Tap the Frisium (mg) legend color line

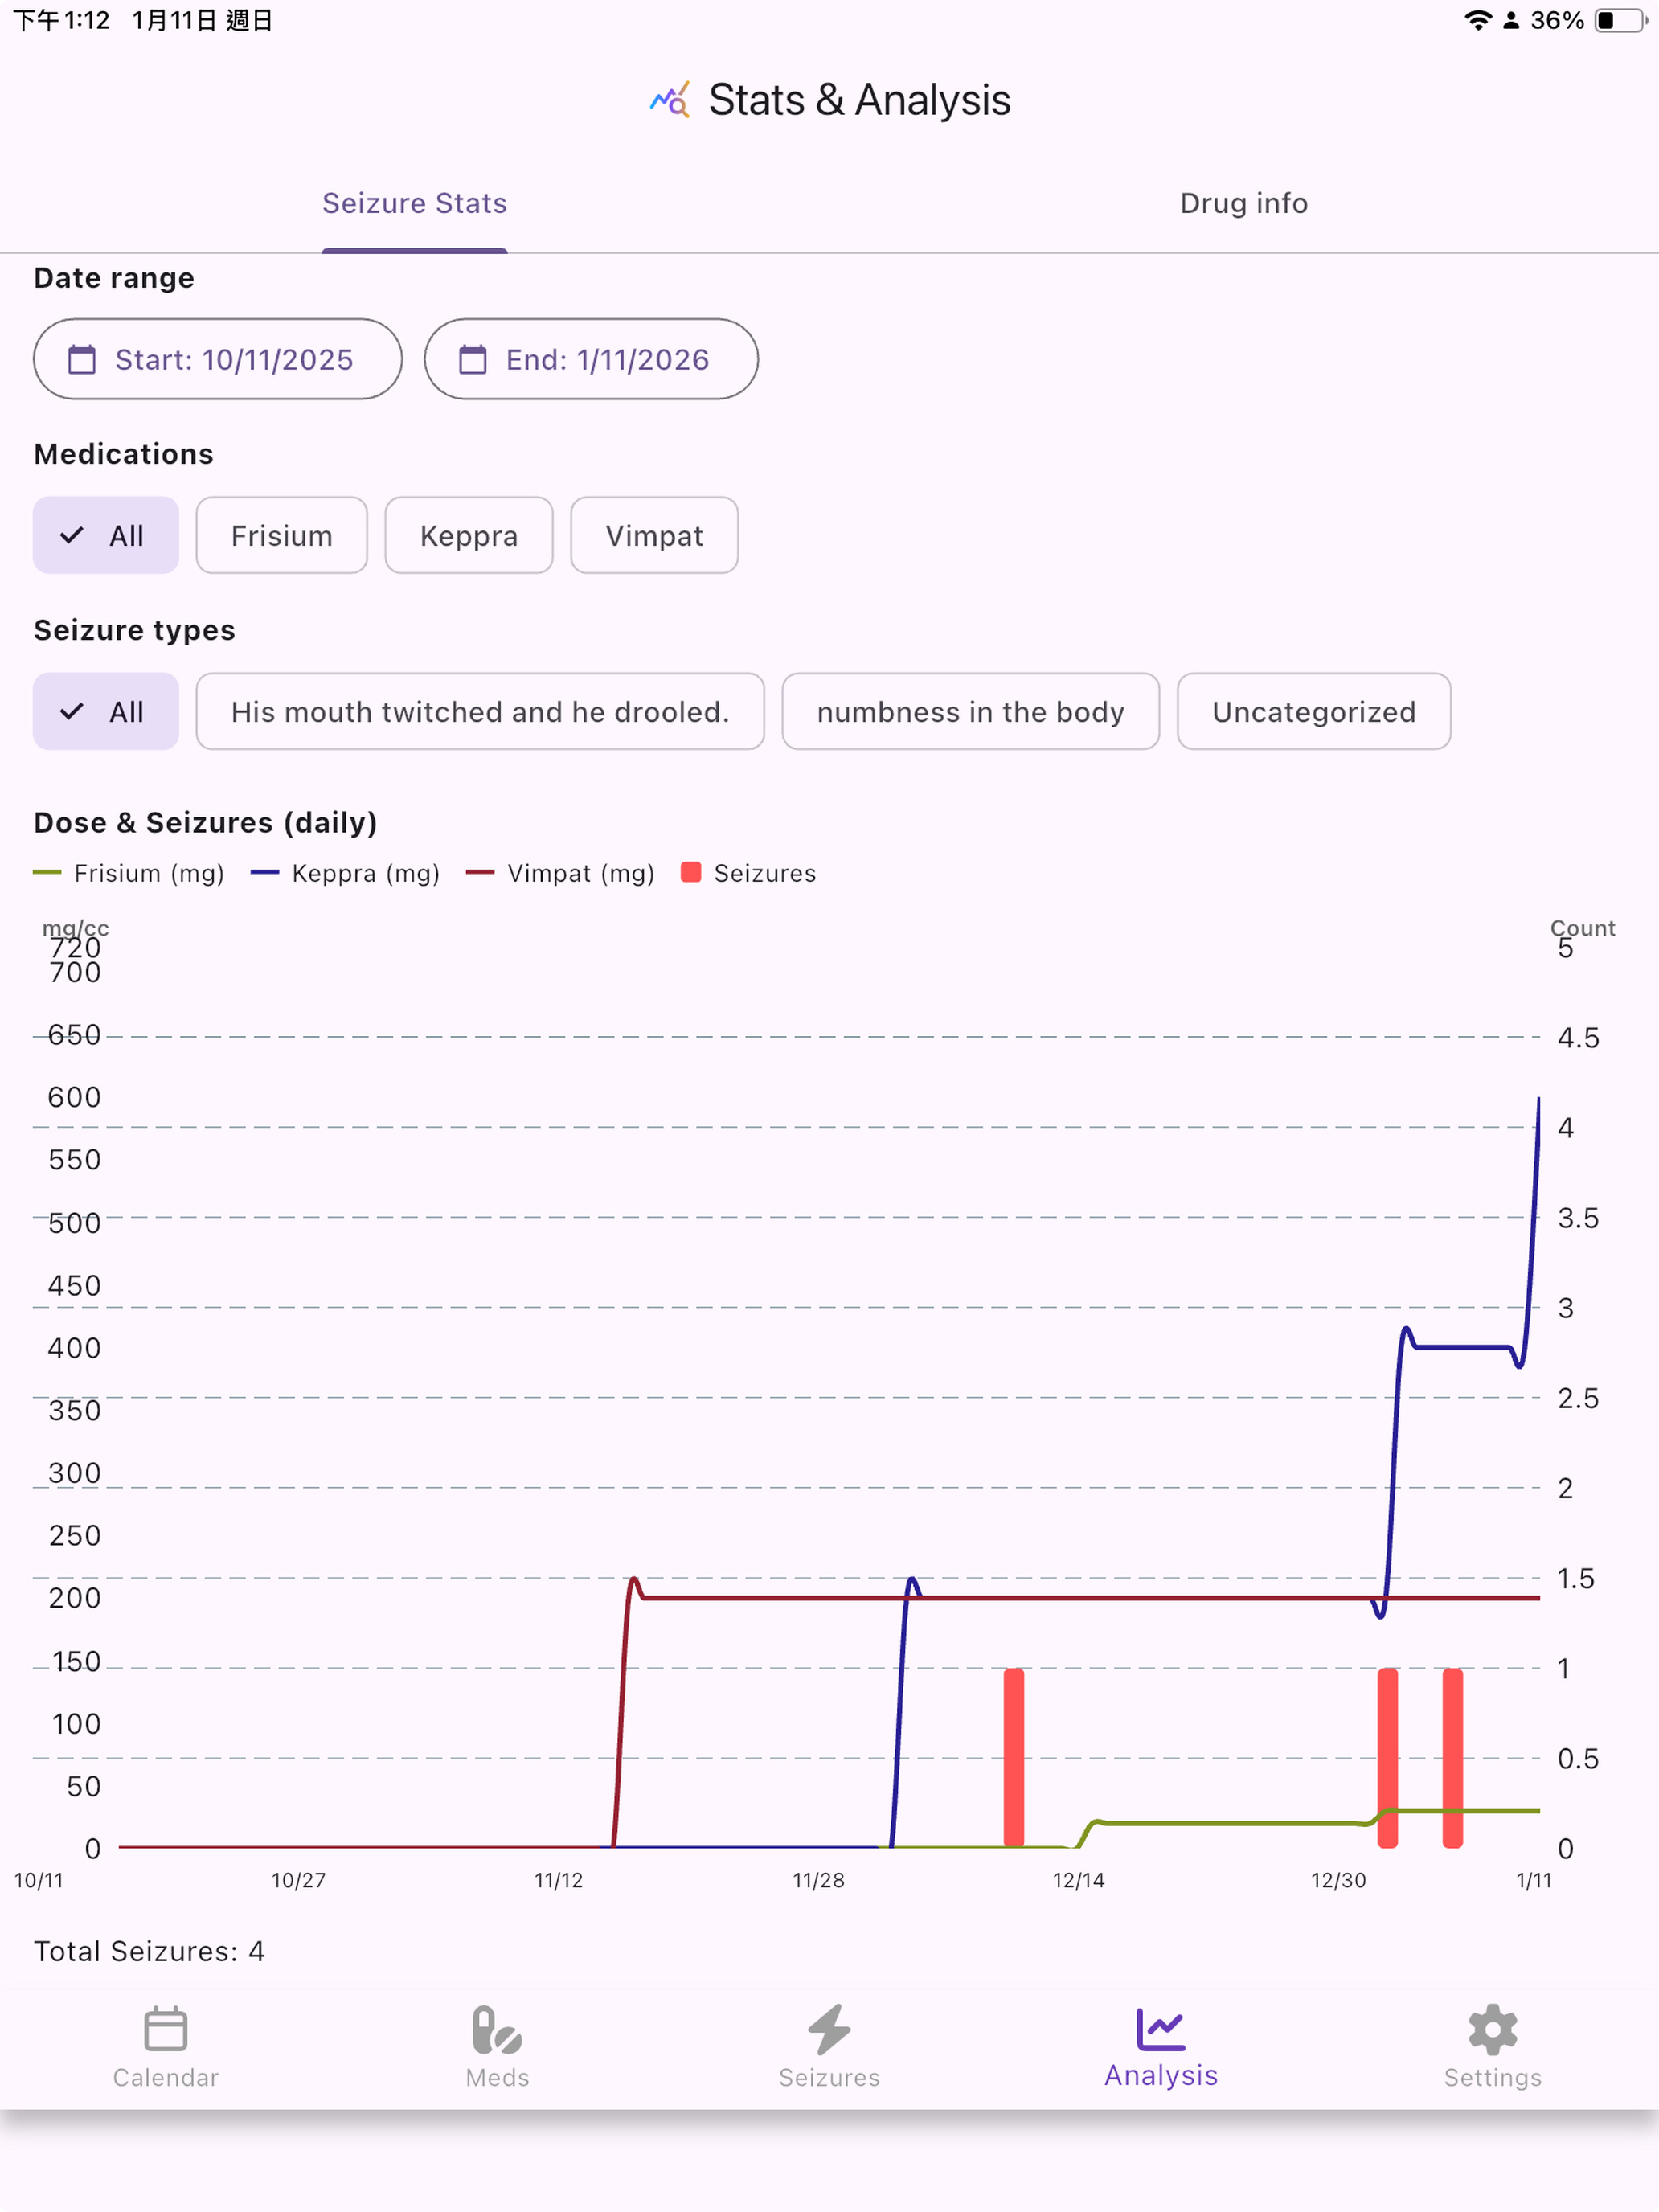click(47, 873)
